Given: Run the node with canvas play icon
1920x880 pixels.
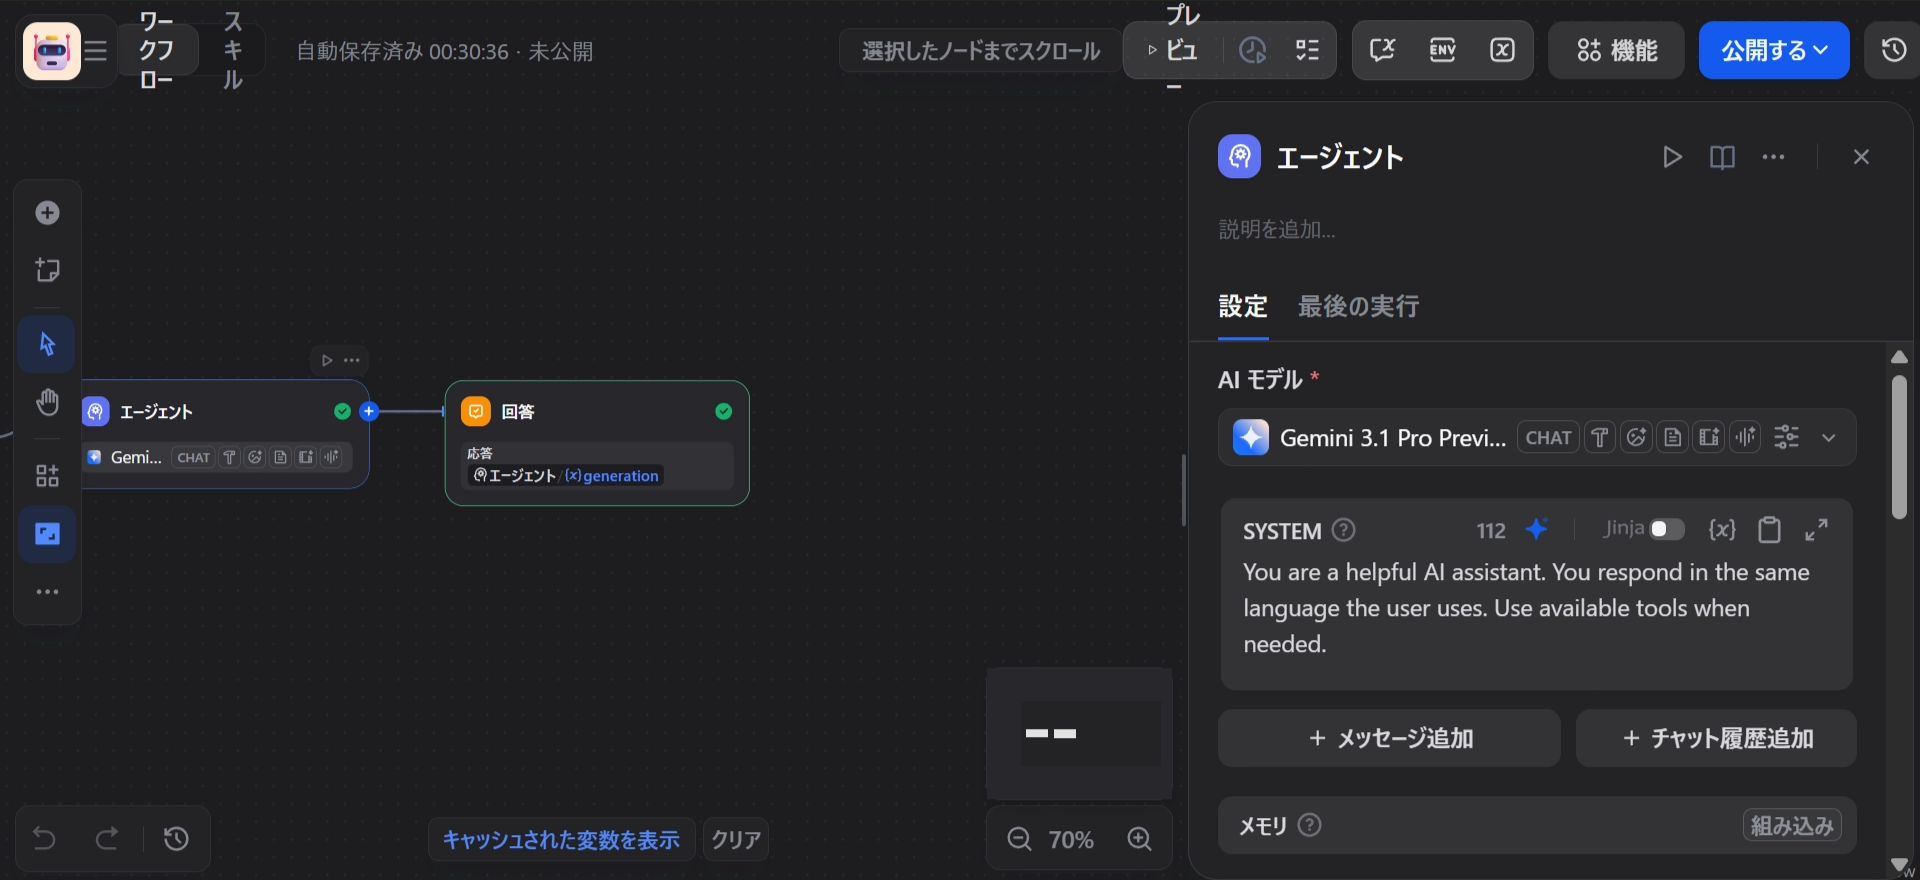Looking at the screenshot, I should point(326,360).
